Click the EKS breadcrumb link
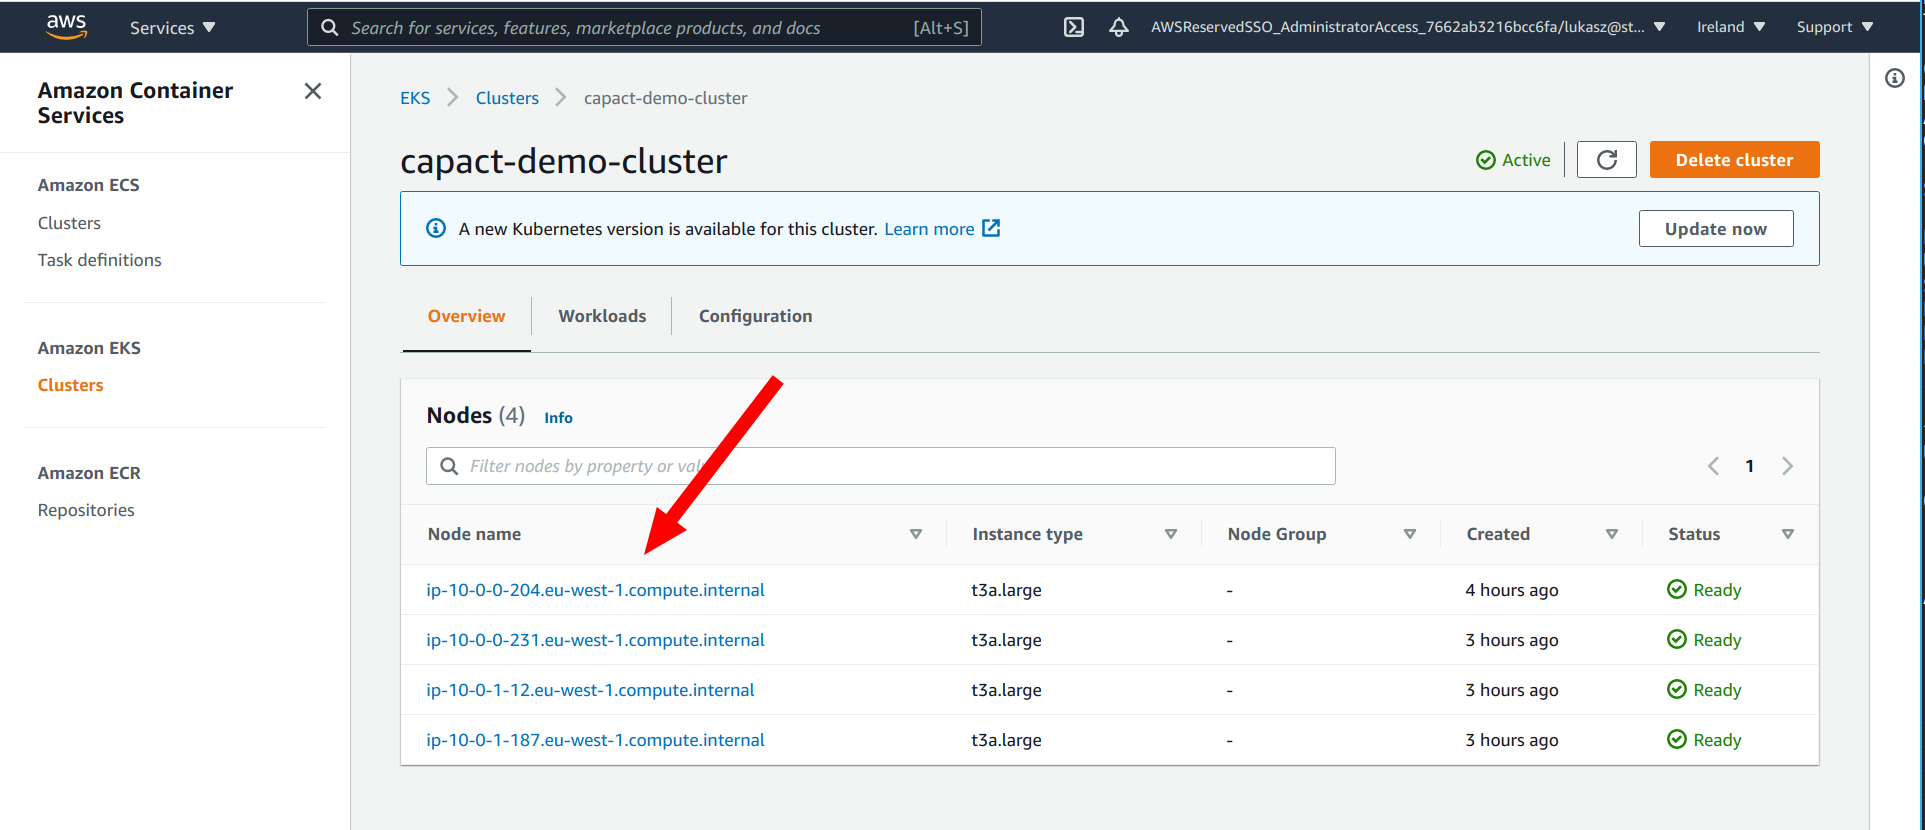The image size is (1925, 830). tap(415, 98)
